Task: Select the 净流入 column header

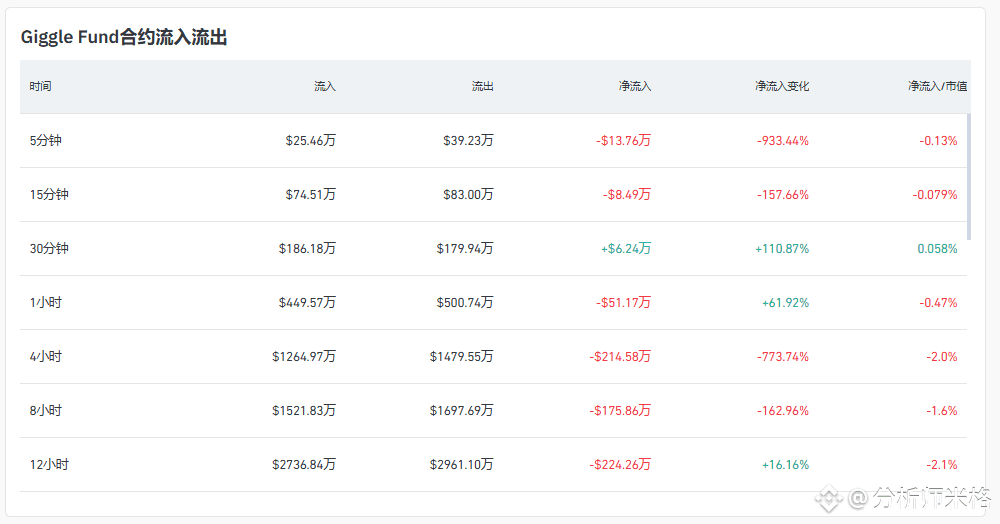Action: pos(635,87)
